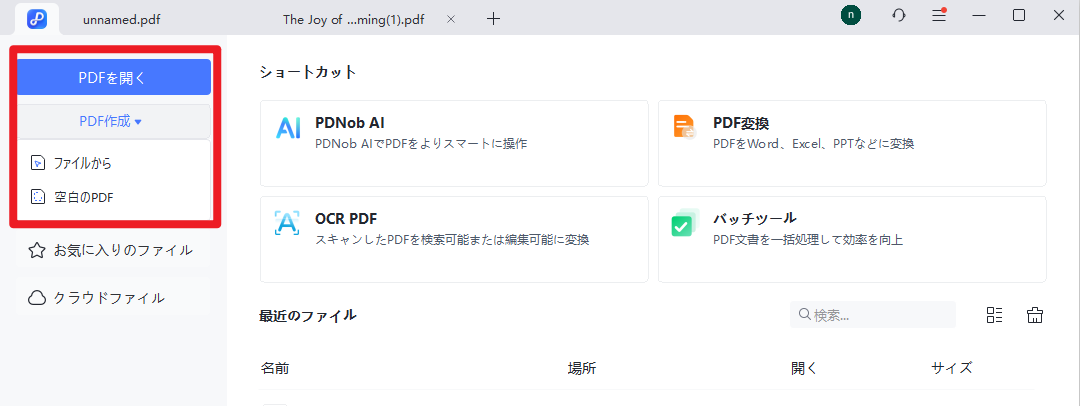The image size is (1080, 406).
Task: Click the green バッチツール checkmark icon
Action: 685,223
